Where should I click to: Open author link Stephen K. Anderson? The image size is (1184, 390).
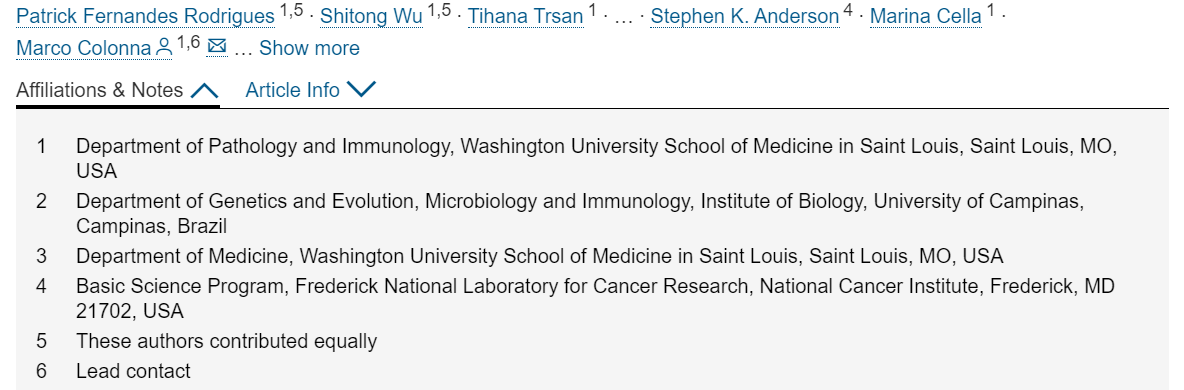tap(745, 16)
